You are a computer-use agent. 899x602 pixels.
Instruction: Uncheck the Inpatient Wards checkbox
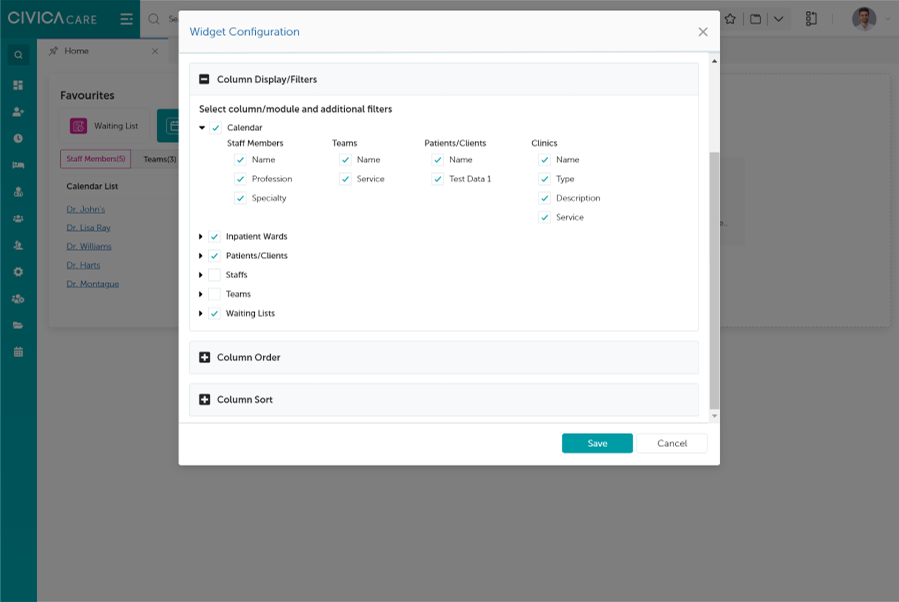pyautogui.click(x=214, y=236)
